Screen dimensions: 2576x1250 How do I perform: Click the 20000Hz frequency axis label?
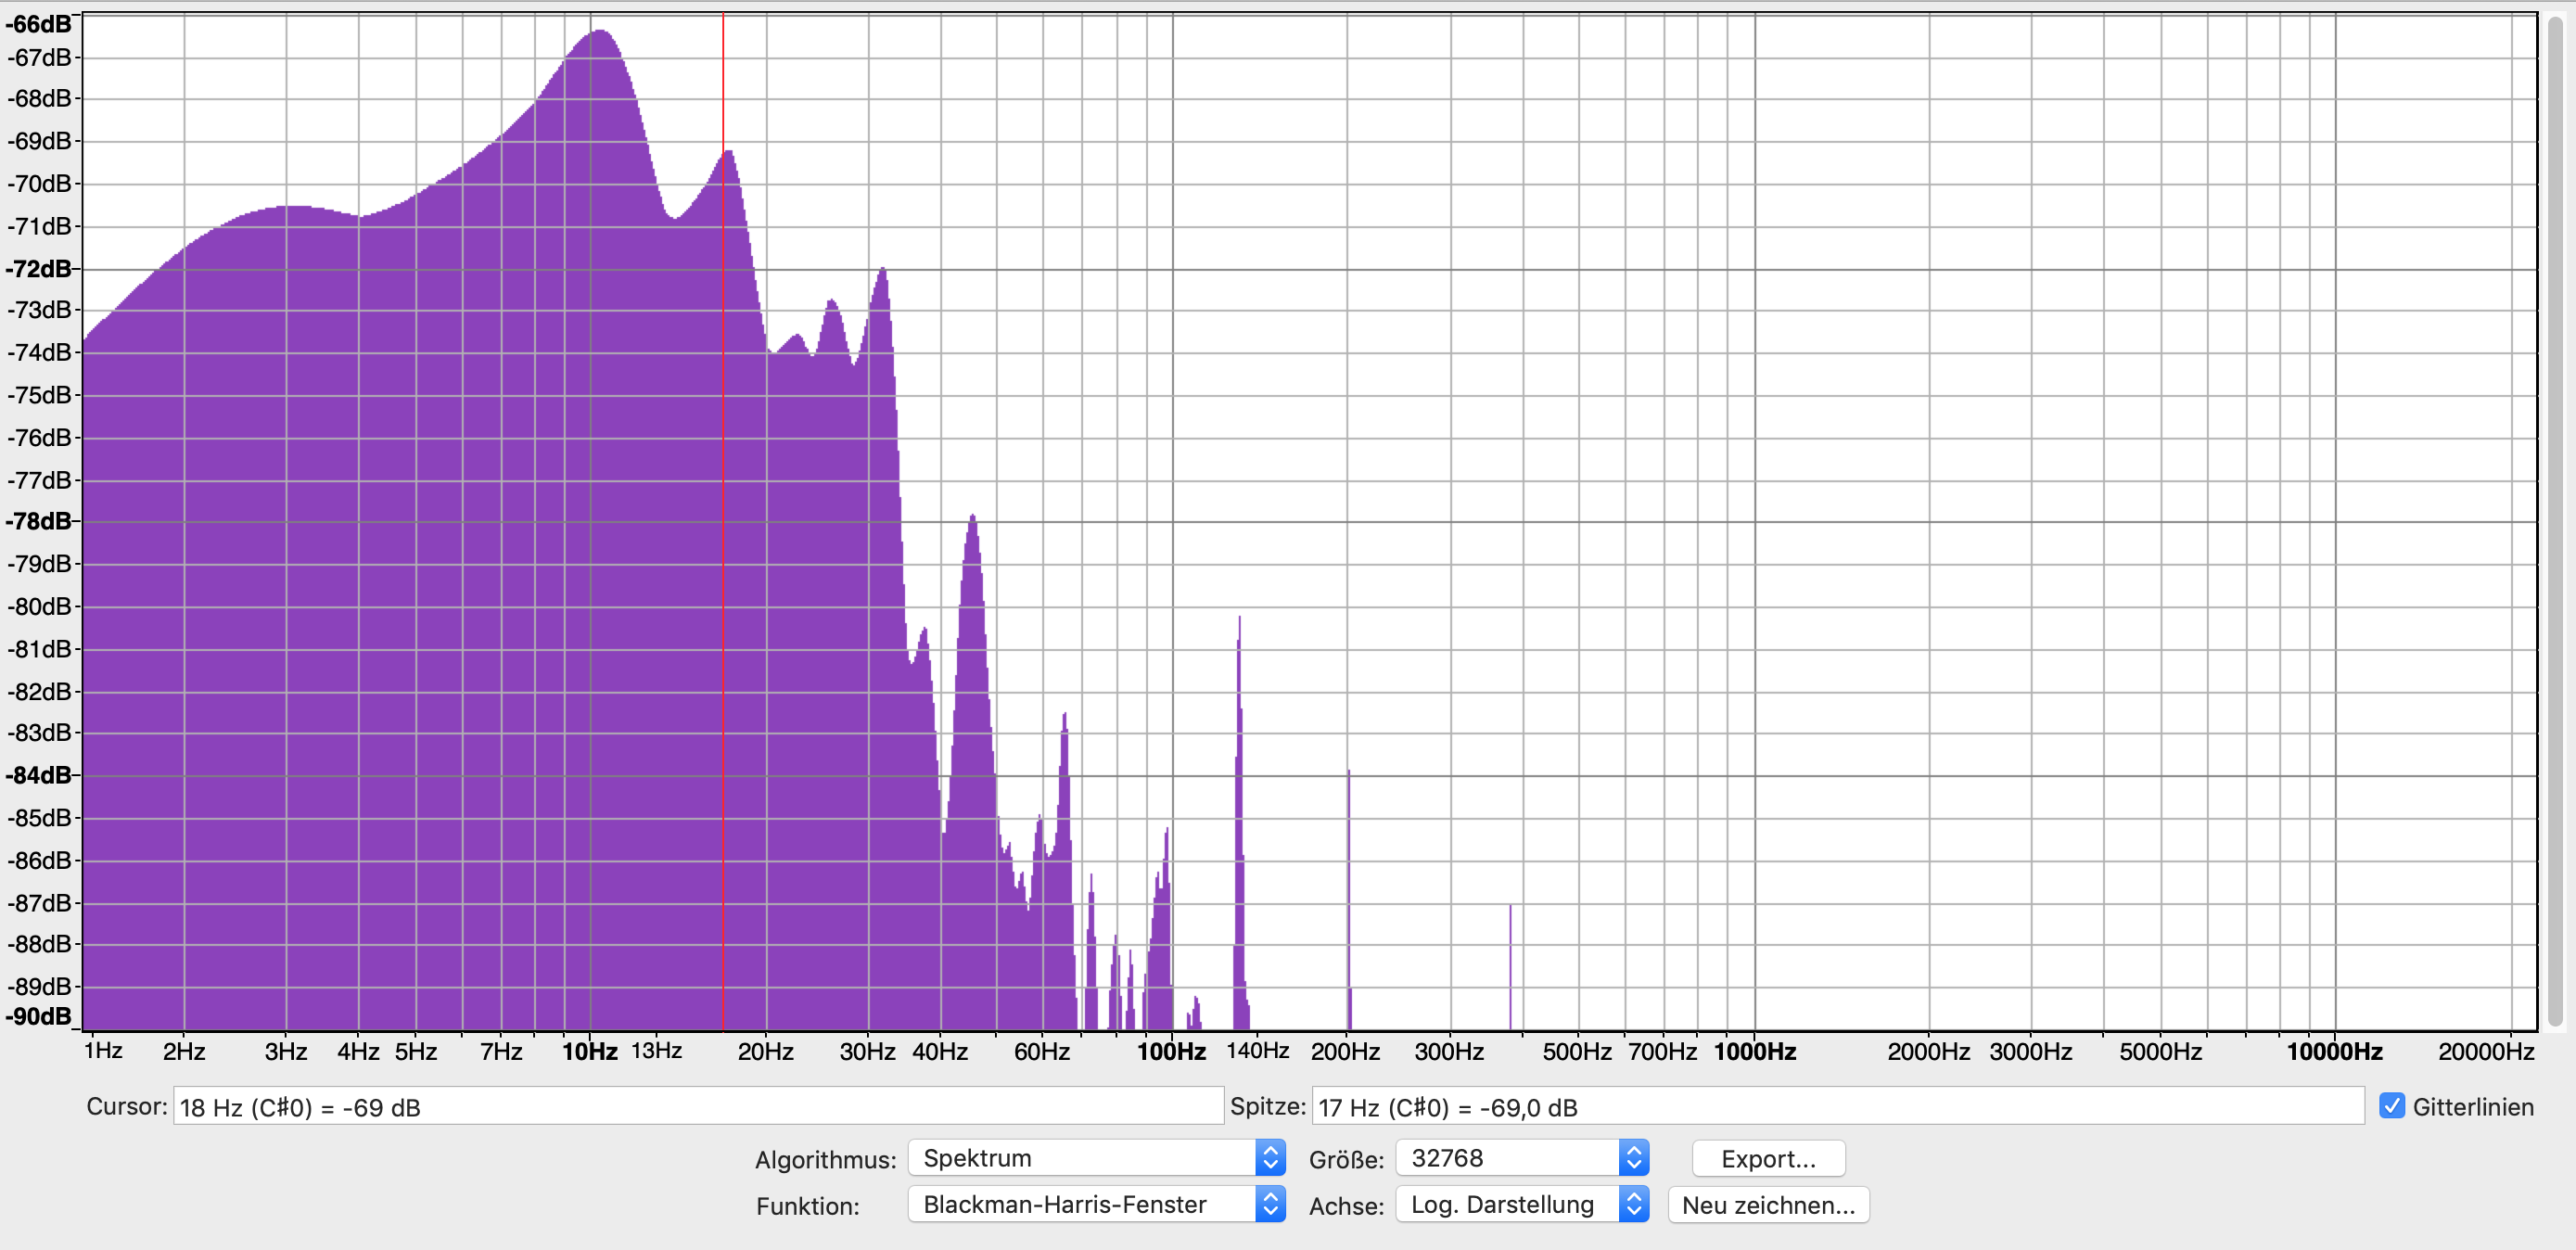[2485, 1051]
